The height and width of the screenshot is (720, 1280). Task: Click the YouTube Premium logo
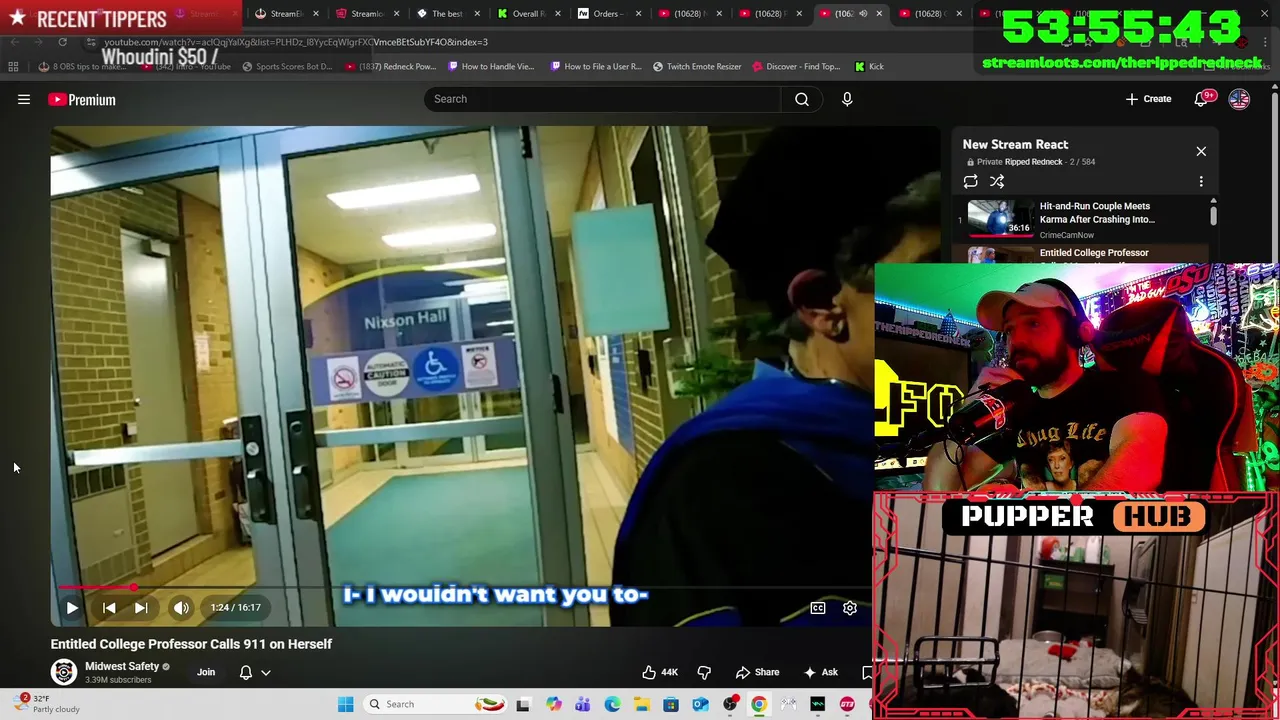[x=82, y=99]
